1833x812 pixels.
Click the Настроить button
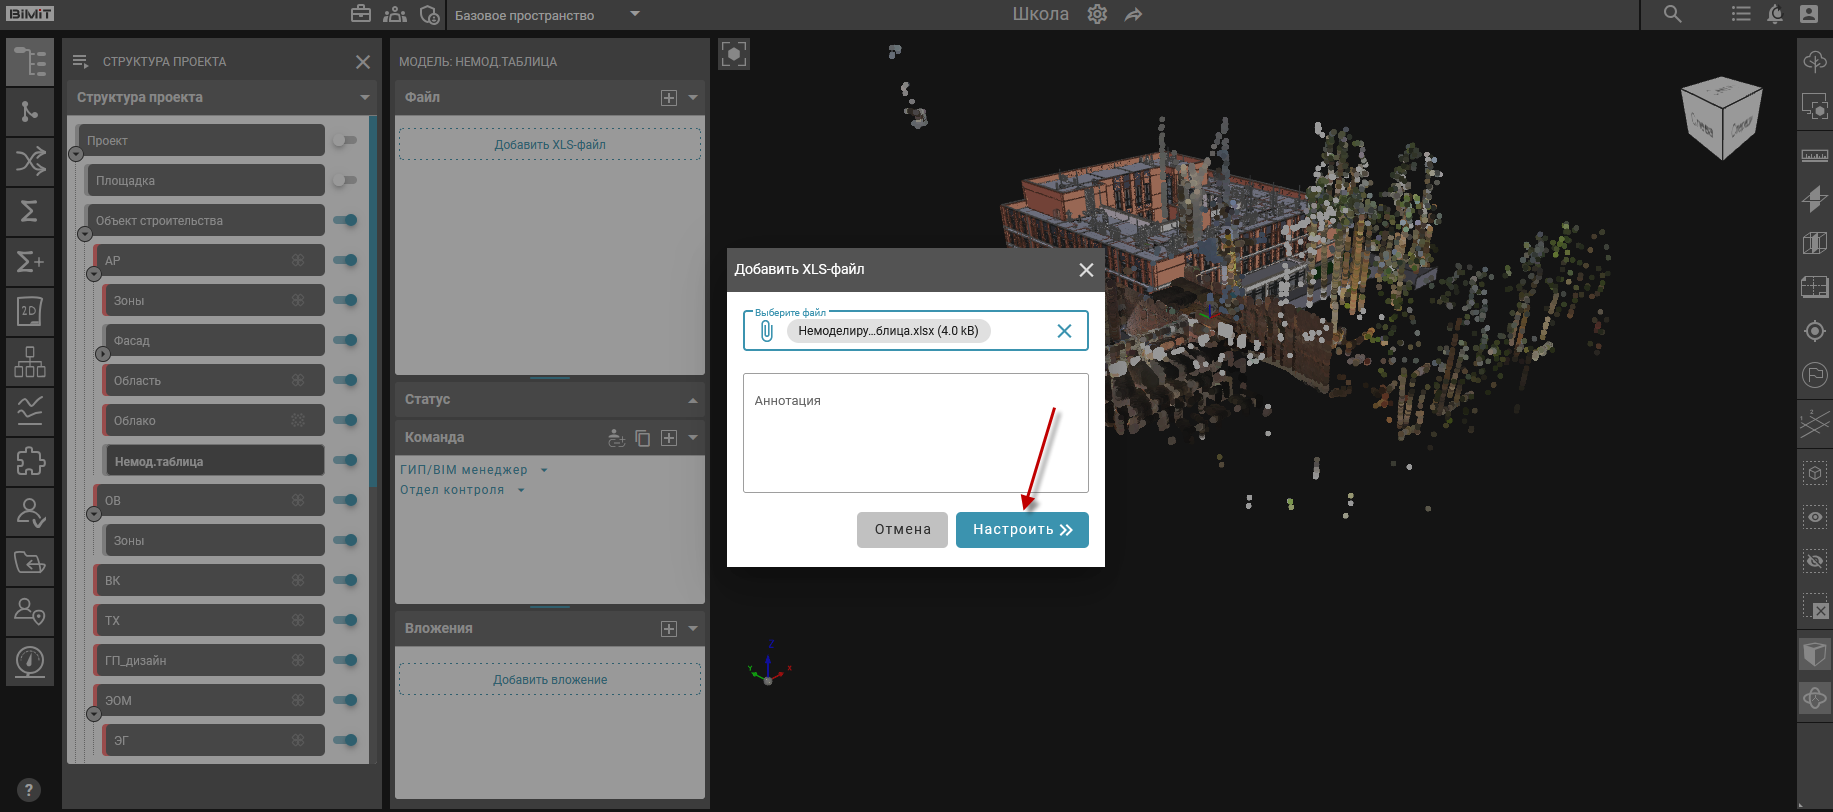[x=1021, y=530]
